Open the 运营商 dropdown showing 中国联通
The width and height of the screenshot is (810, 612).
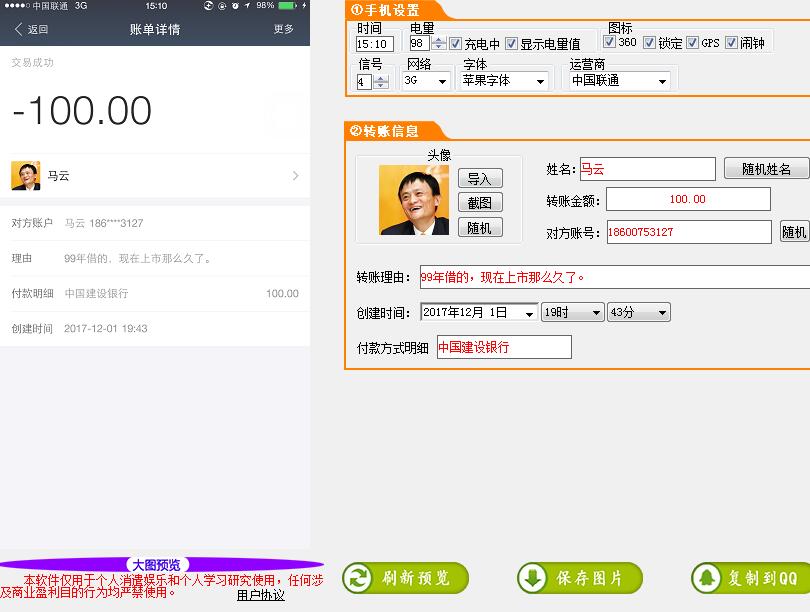click(x=620, y=81)
